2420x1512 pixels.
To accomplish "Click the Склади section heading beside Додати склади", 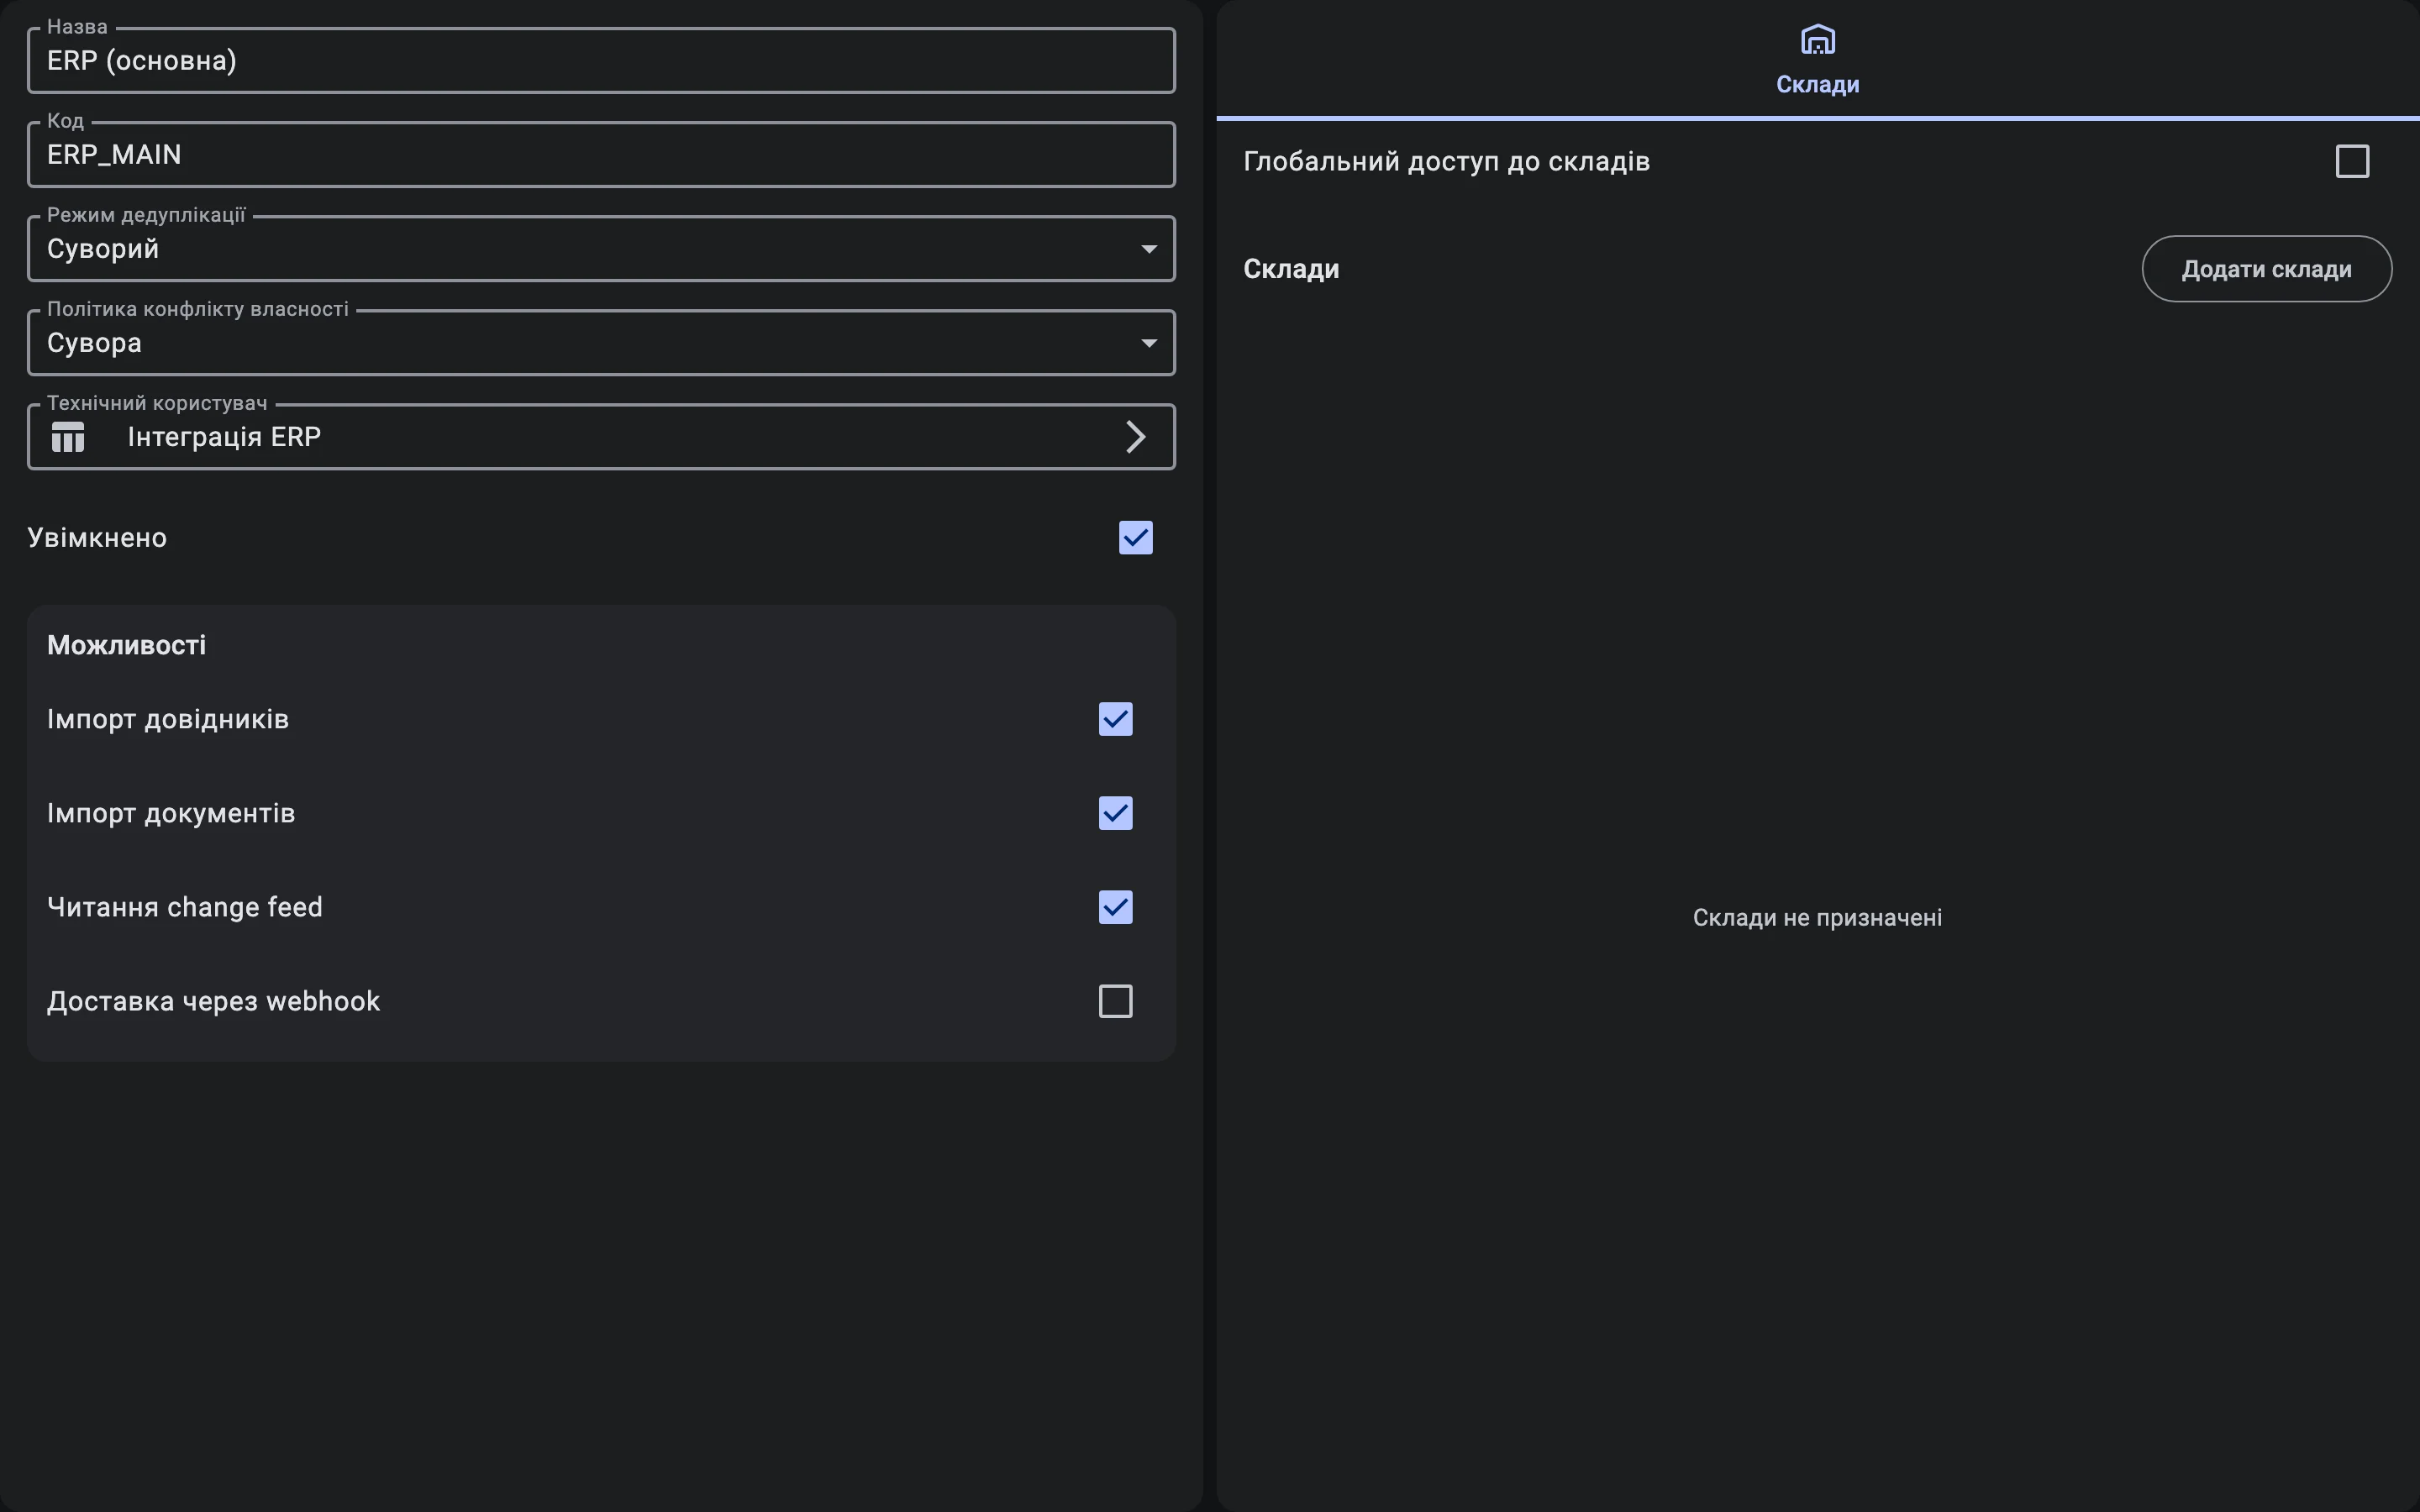I will pyautogui.click(x=1291, y=269).
